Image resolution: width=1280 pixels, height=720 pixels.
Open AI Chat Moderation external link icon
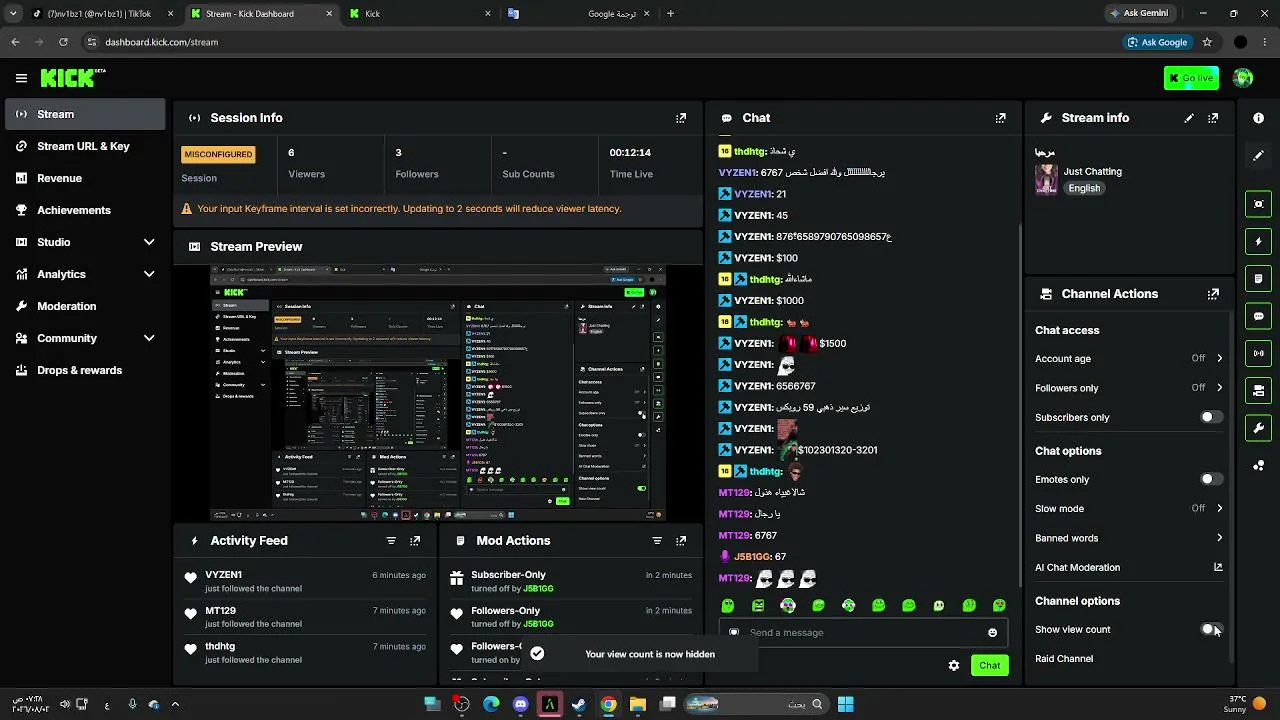click(1218, 567)
